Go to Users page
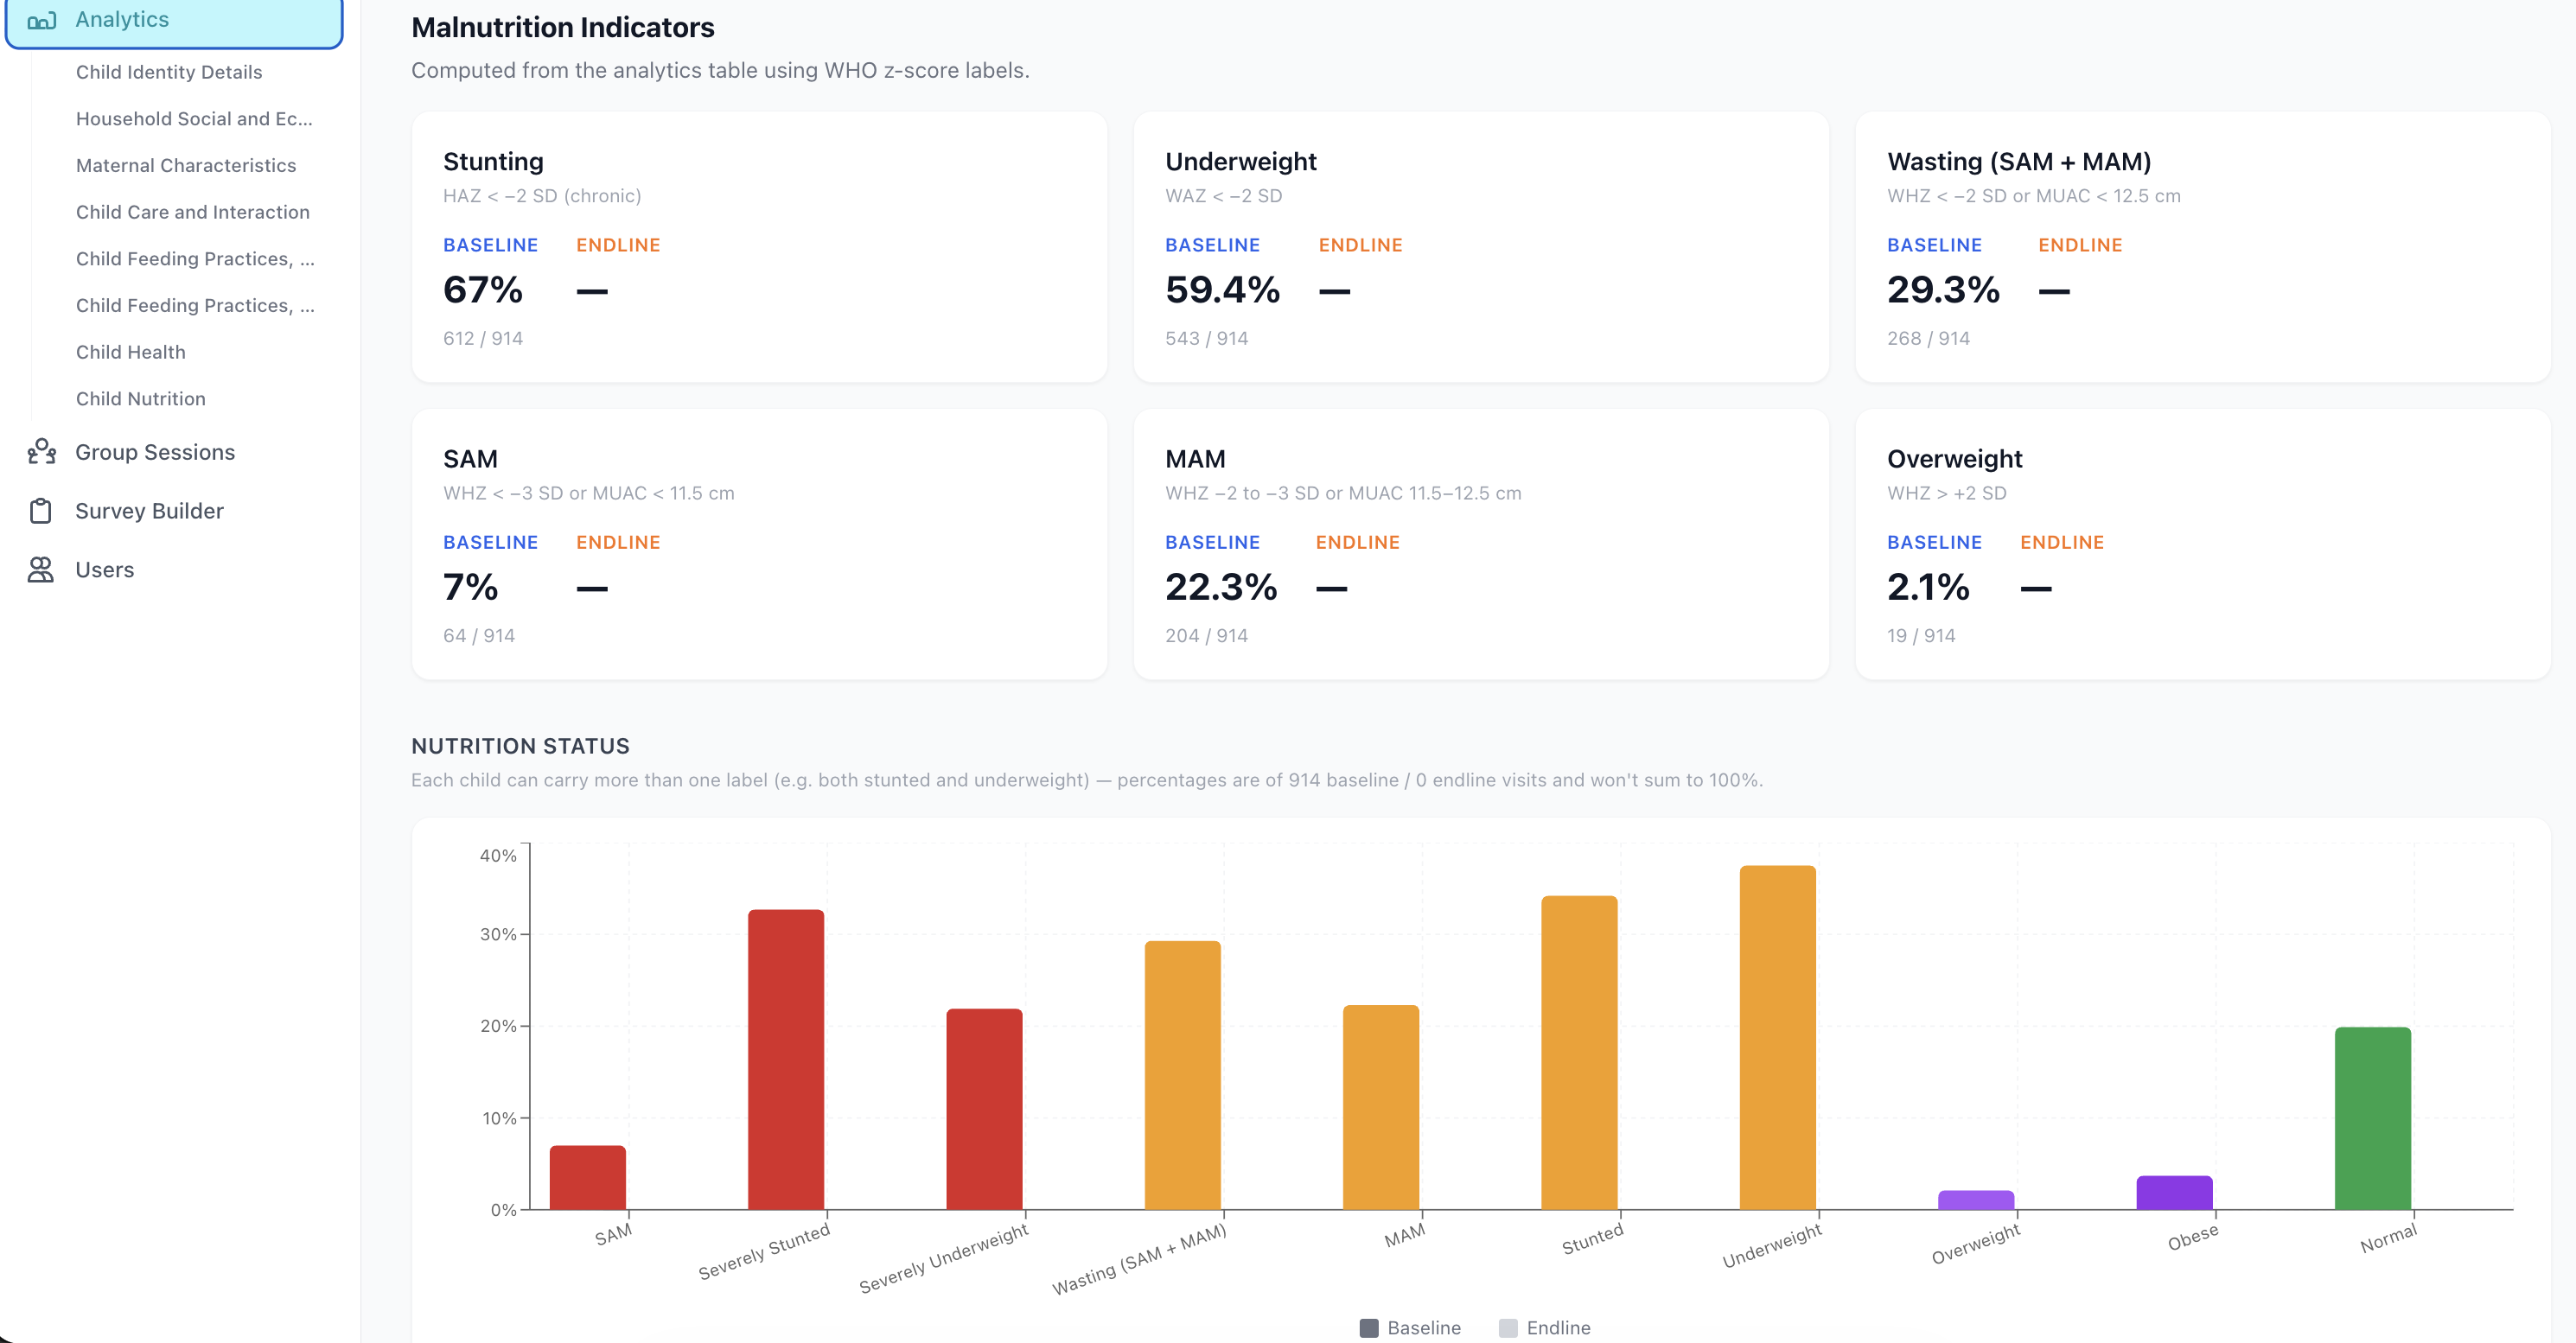The image size is (2576, 1343). pos(104,570)
